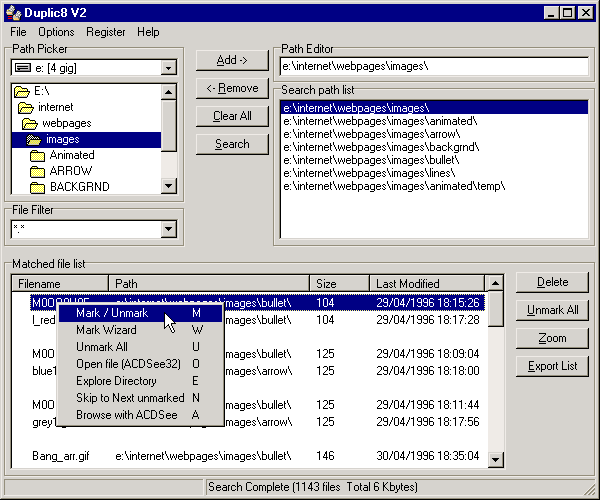Click the Duplic8 title bar app icon
The height and width of the screenshot is (500, 600).
point(12,12)
